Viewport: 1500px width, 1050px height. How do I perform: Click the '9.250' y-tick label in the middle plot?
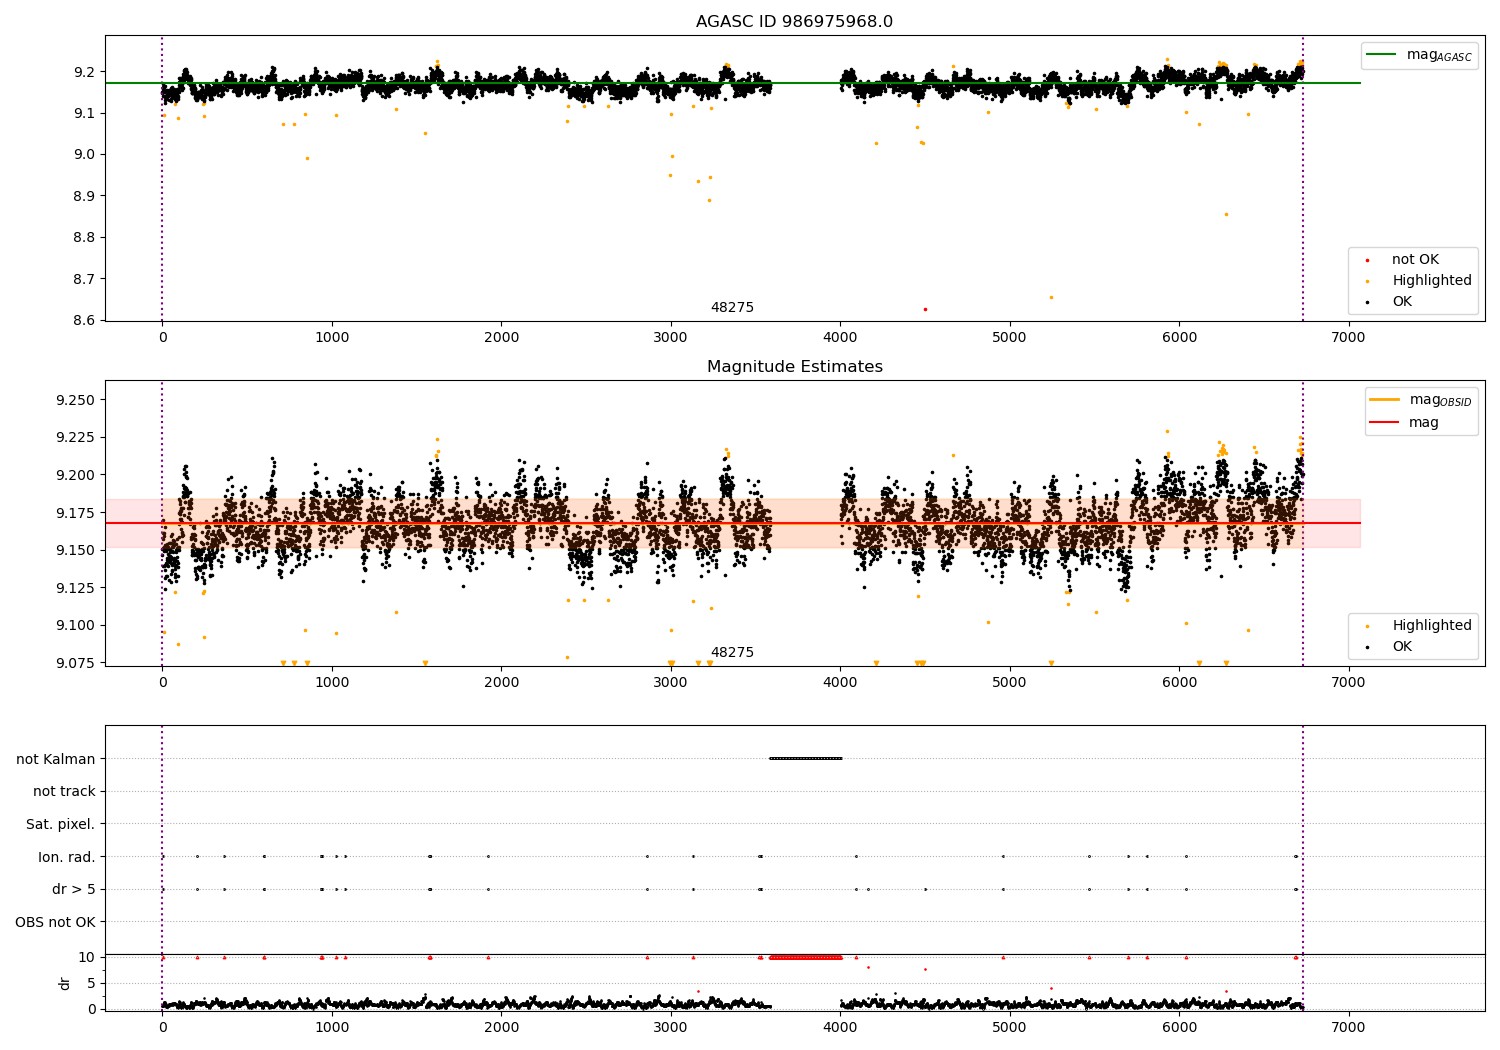coord(77,400)
